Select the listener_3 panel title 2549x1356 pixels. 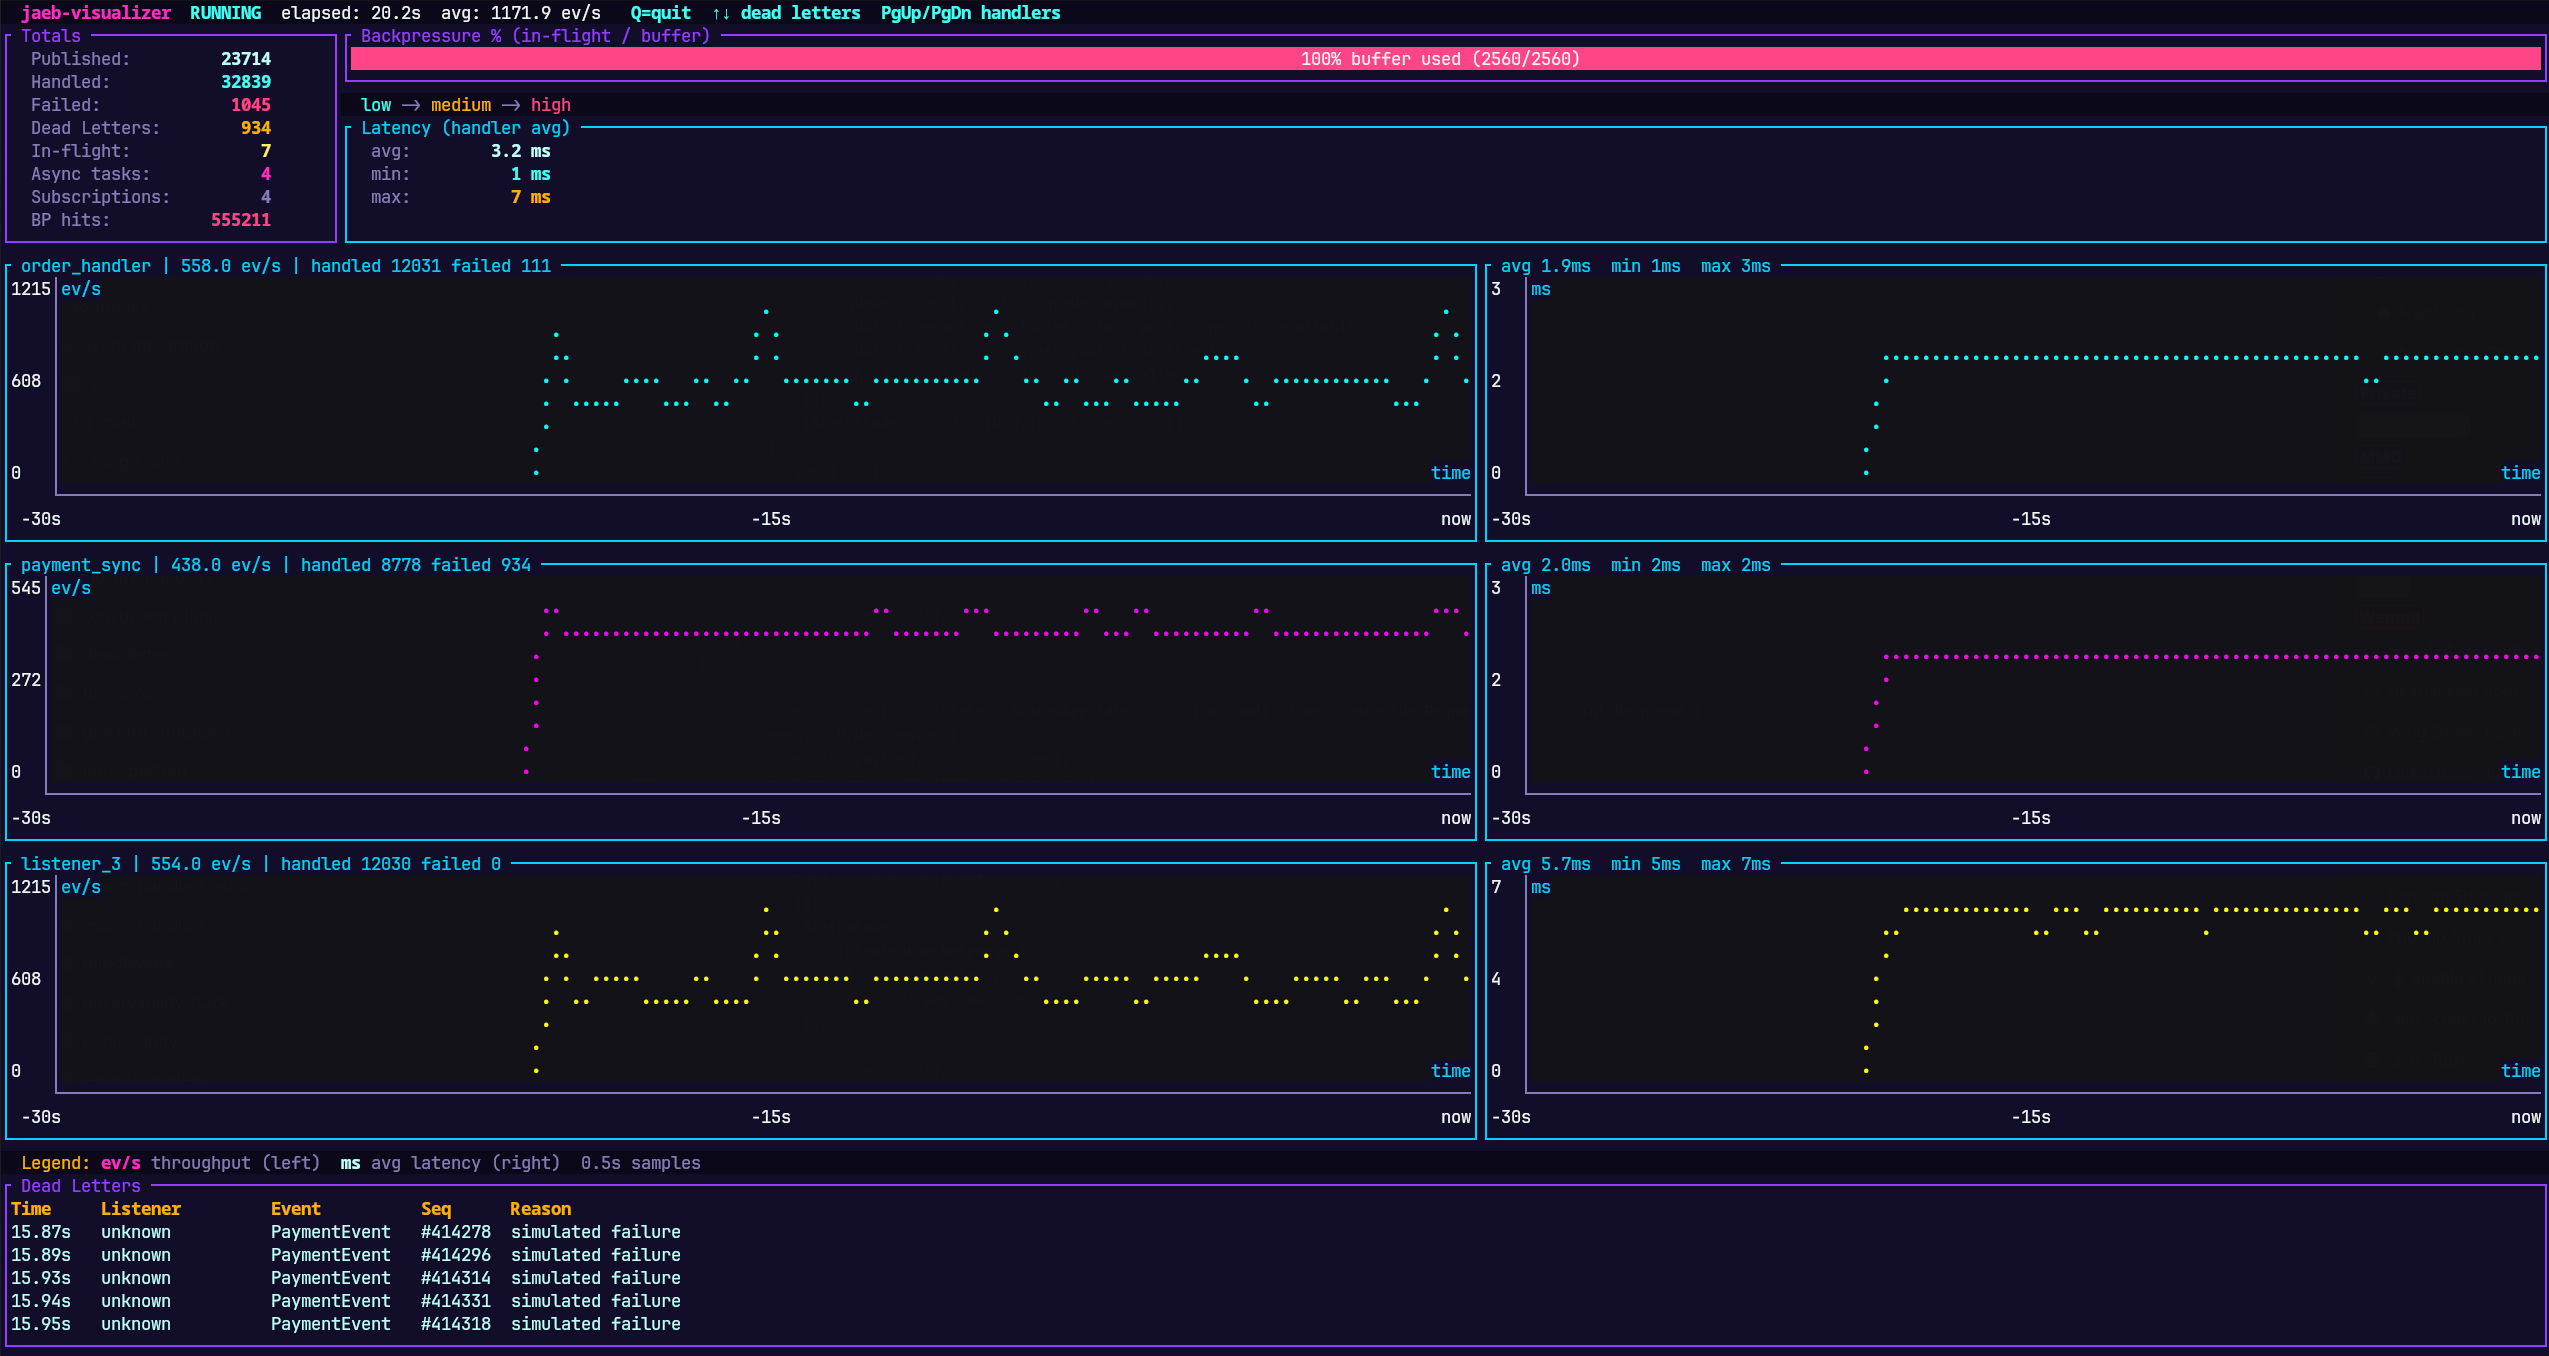pos(71,864)
